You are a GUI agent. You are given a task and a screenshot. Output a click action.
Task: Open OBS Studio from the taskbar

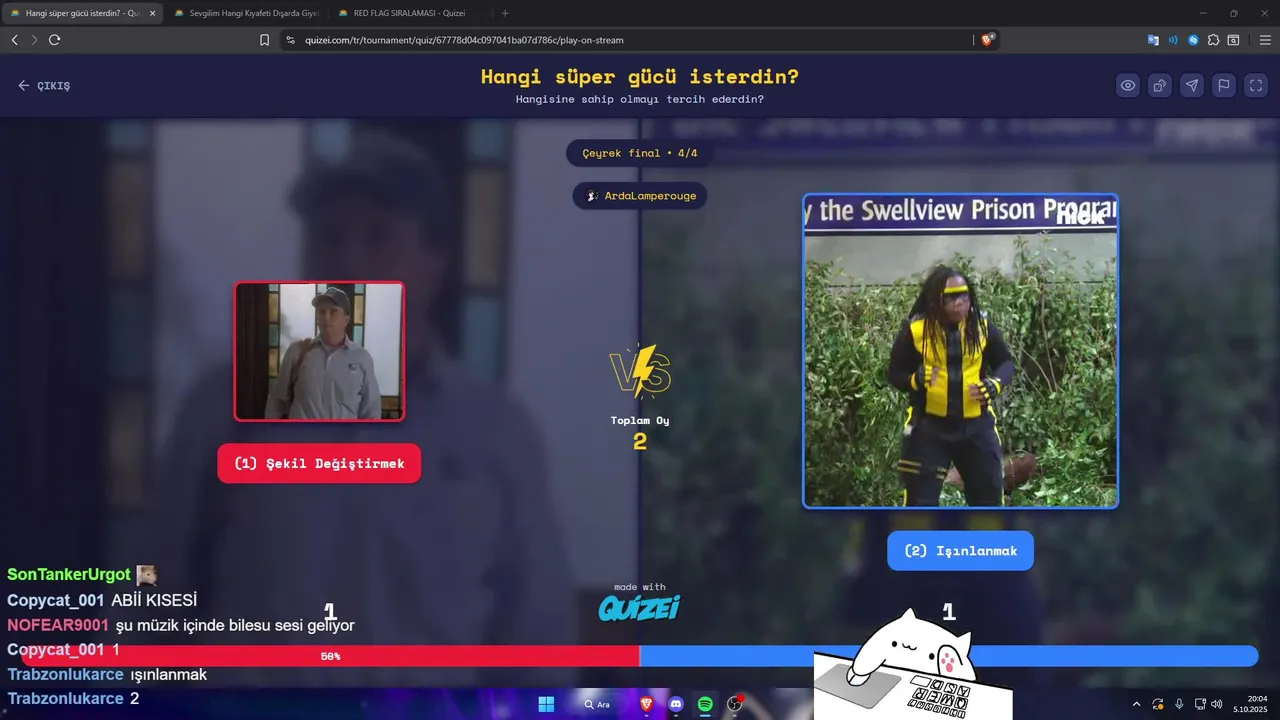click(x=735, y=704)
